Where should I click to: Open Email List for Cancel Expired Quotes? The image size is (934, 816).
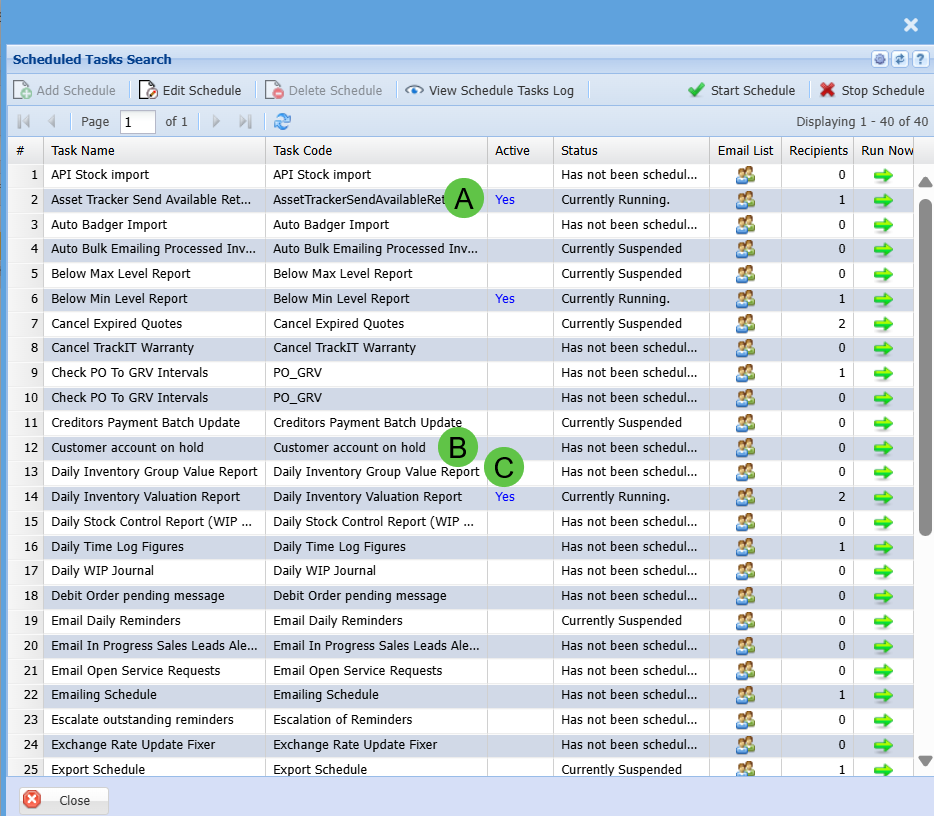pos(745,324)
